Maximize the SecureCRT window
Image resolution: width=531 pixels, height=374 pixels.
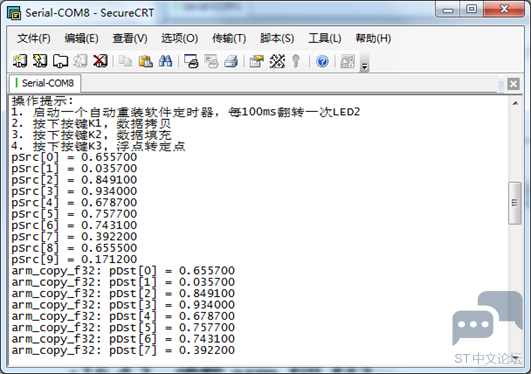471,9
